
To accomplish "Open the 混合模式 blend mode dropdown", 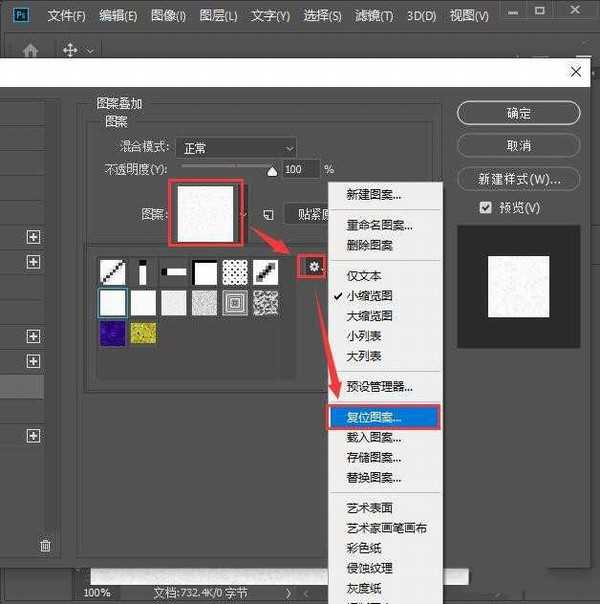I will (x=236, y=147).
